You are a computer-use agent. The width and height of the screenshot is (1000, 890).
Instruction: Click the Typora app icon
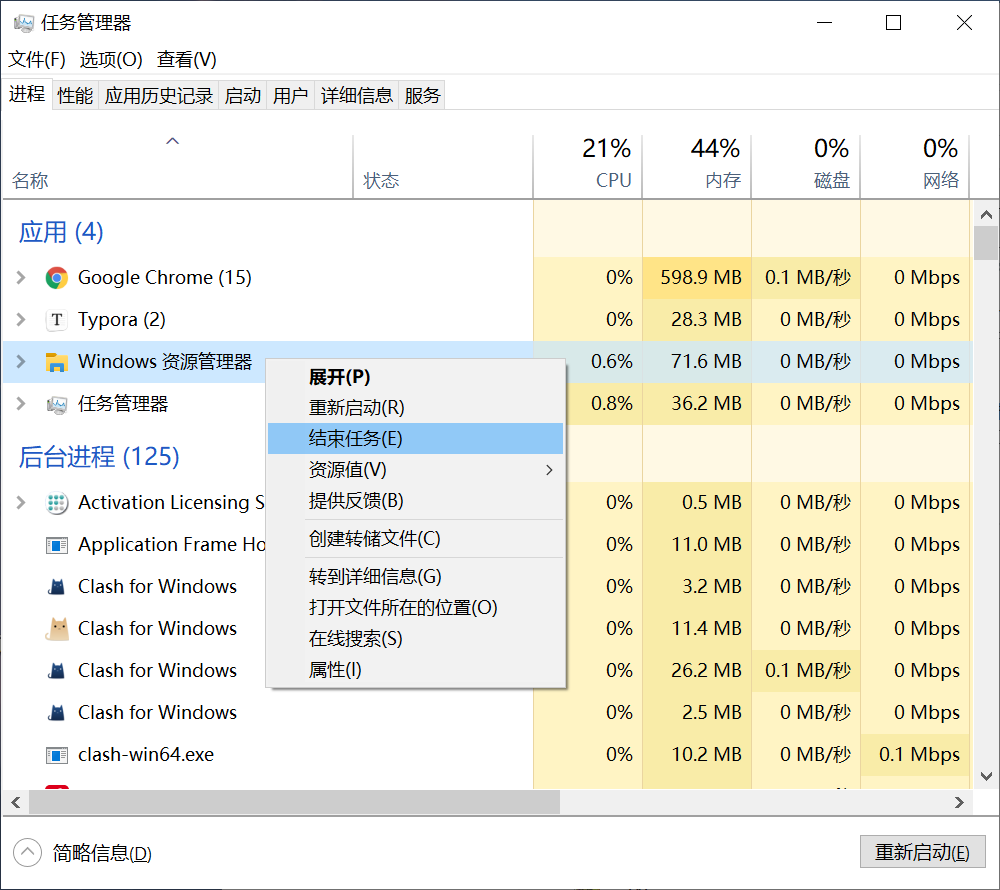point(57,319)
